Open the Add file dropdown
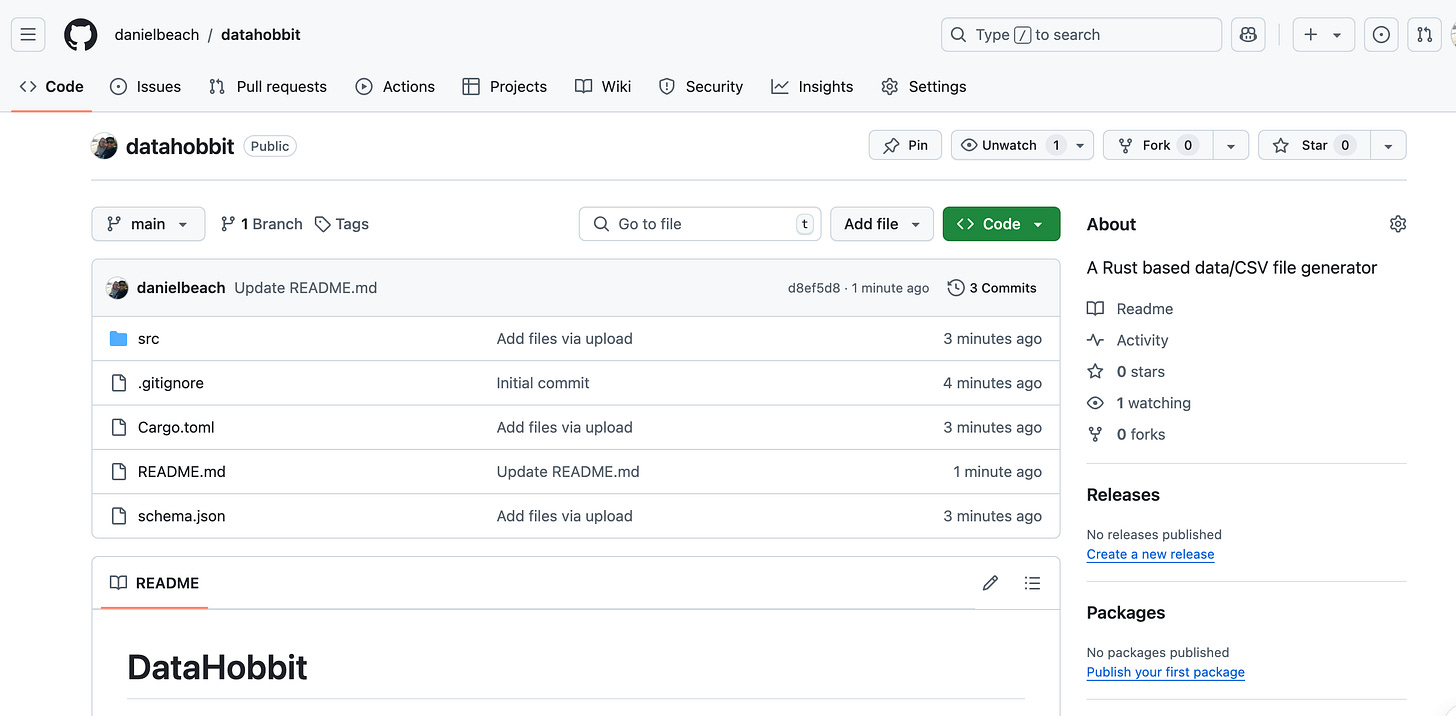The width and height of the screenshot is (1456, 716). coord(882,224)
